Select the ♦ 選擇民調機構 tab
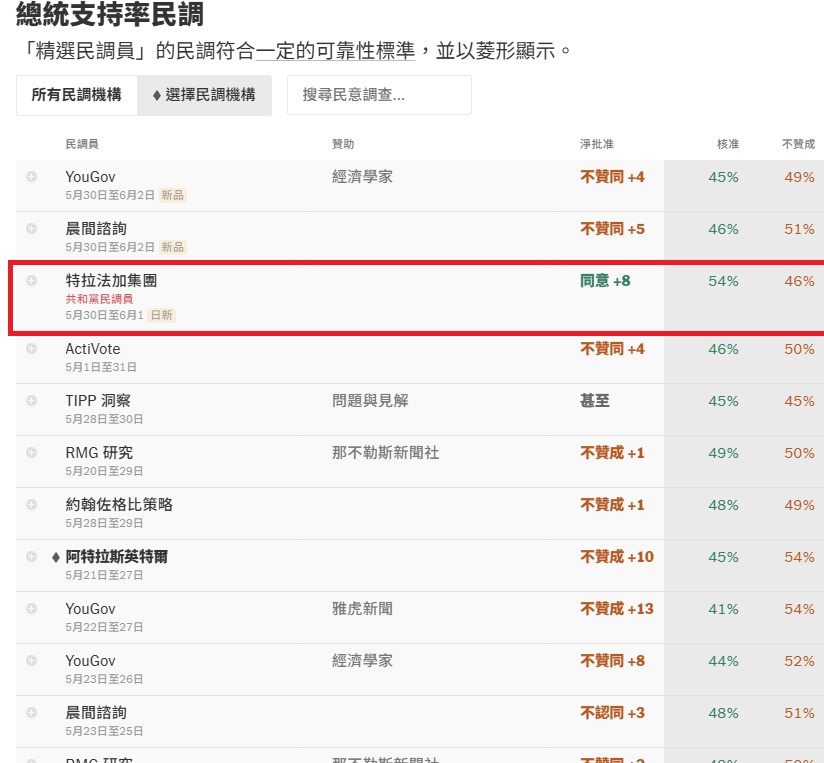 204,95
